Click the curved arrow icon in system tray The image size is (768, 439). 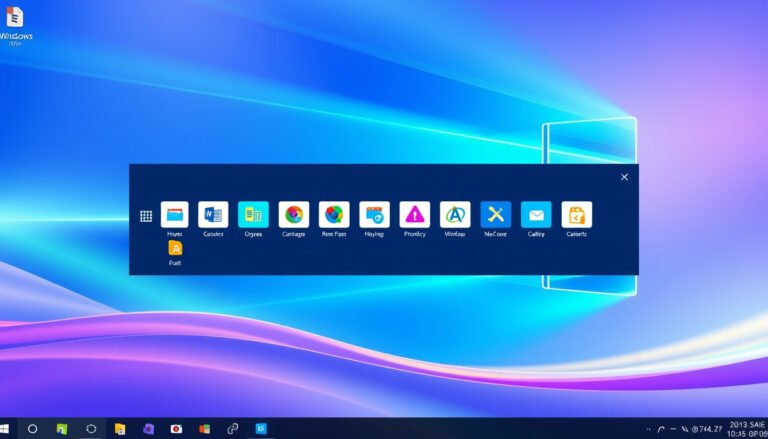tap(661, 430)
